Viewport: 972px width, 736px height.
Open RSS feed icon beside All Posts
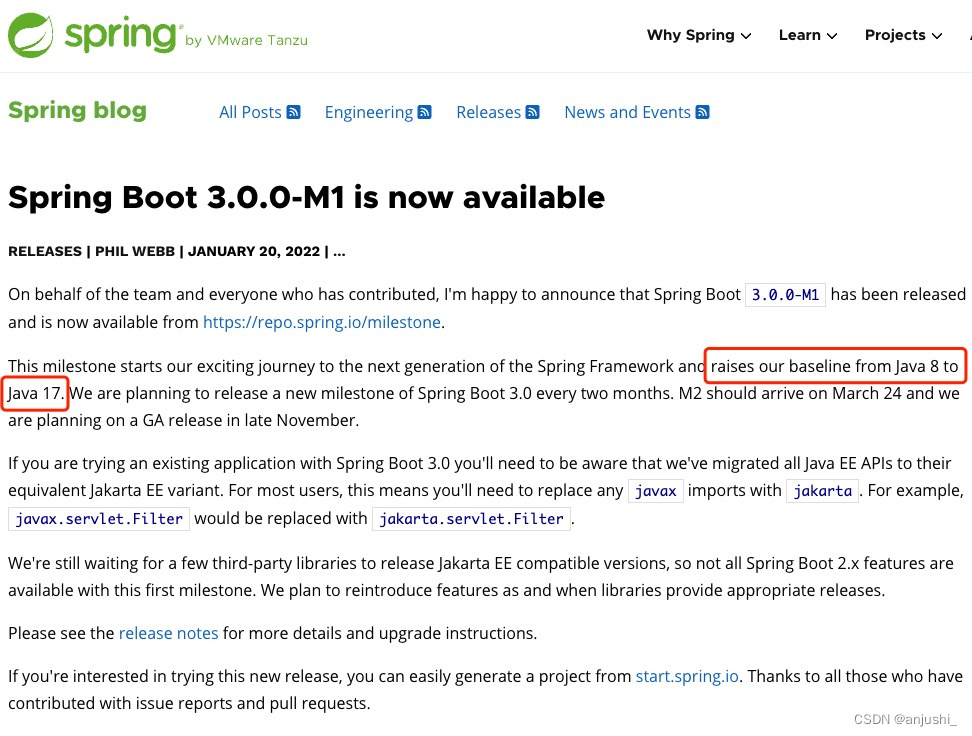pos(294,112)
